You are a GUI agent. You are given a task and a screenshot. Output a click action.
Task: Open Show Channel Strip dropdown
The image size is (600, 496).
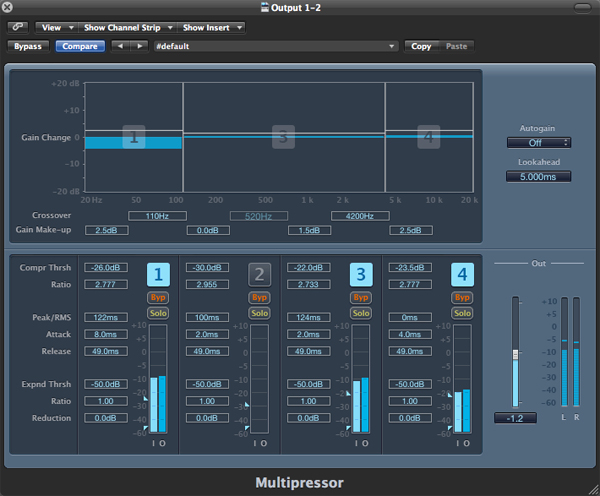(x=128, y=28)
